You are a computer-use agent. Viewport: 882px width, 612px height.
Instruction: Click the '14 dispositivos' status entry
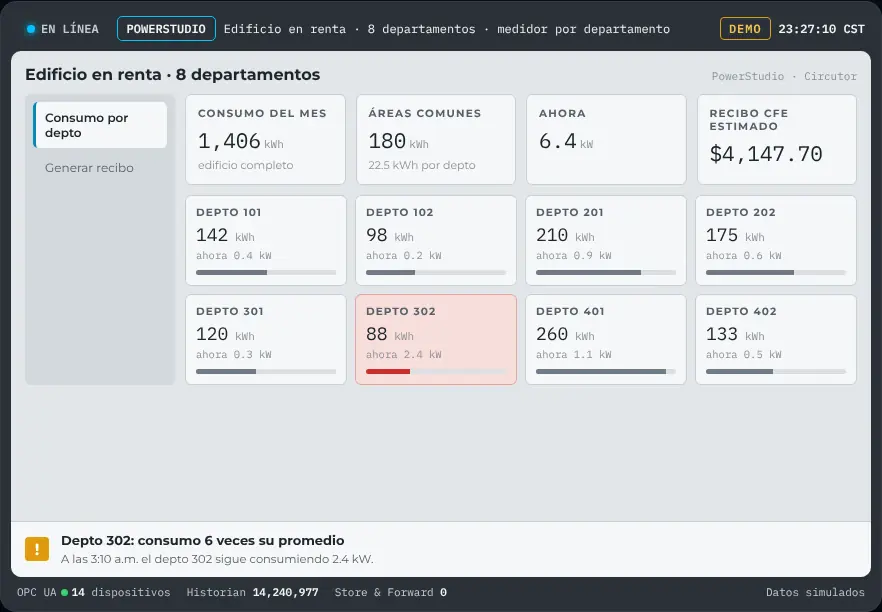pyautogui.click(x=120, y=592)
